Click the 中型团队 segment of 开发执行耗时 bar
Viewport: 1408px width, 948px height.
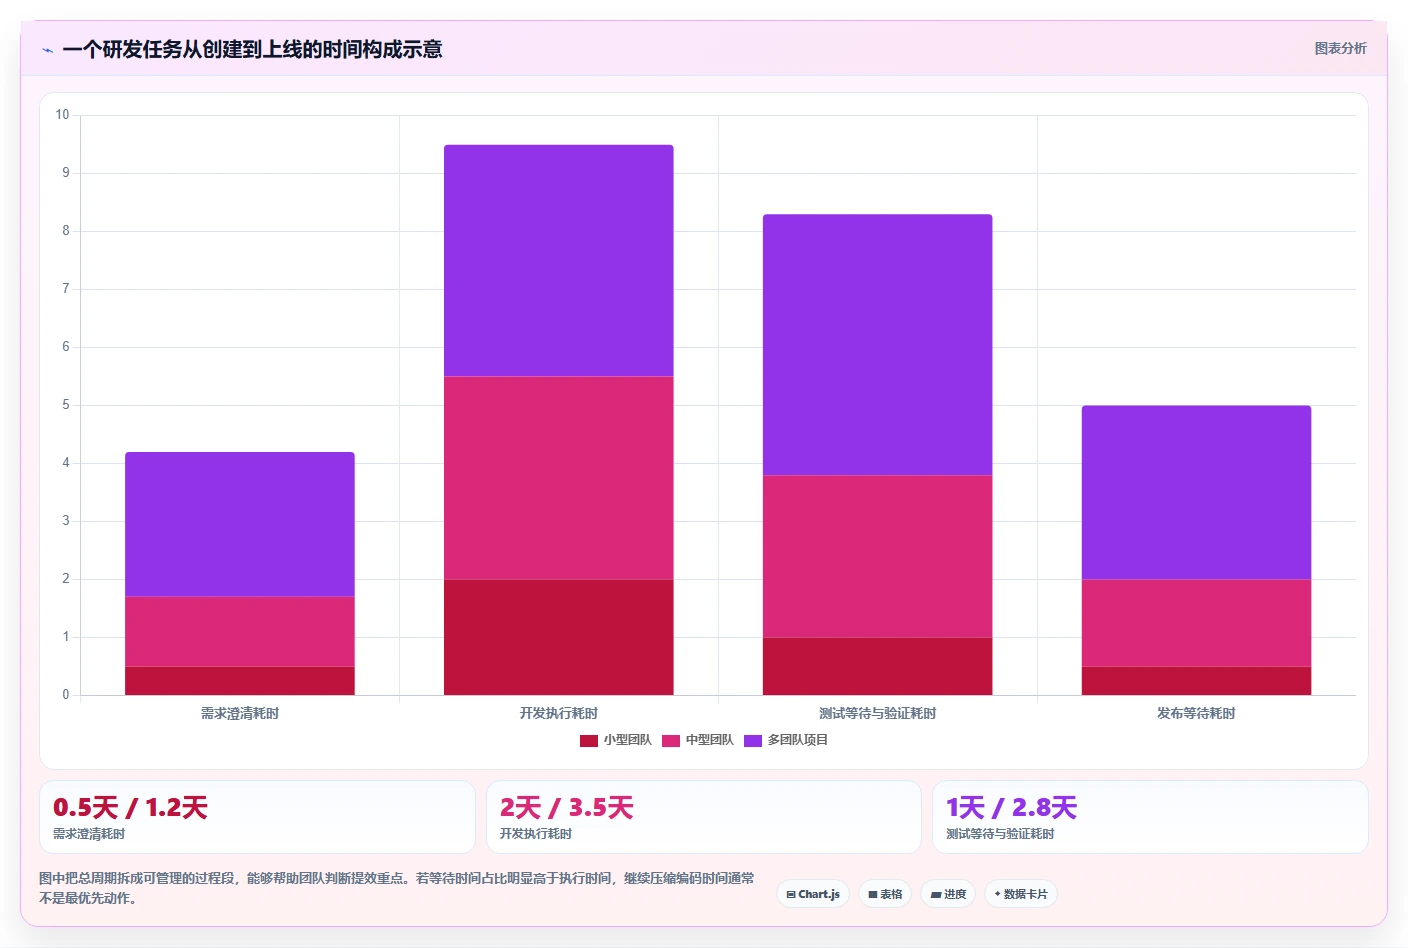(x=559, y=478)
